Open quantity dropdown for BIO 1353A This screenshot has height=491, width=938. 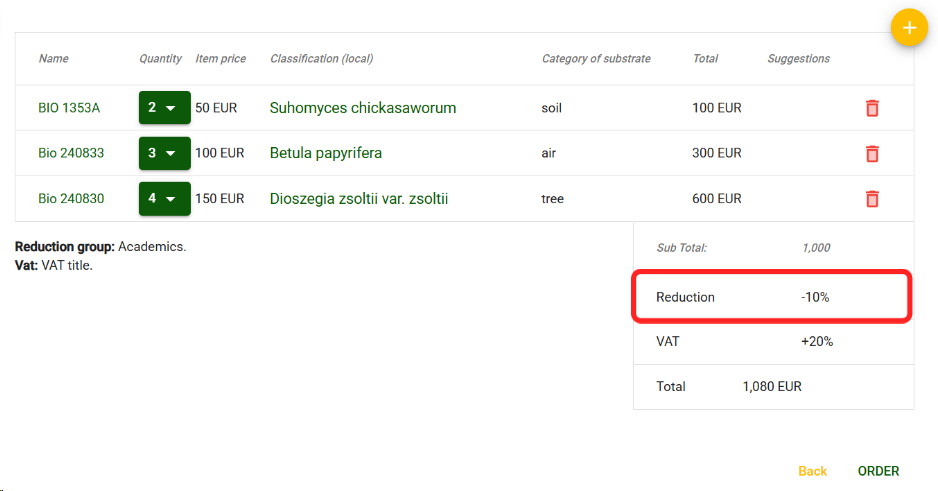(x=164, y=108)
